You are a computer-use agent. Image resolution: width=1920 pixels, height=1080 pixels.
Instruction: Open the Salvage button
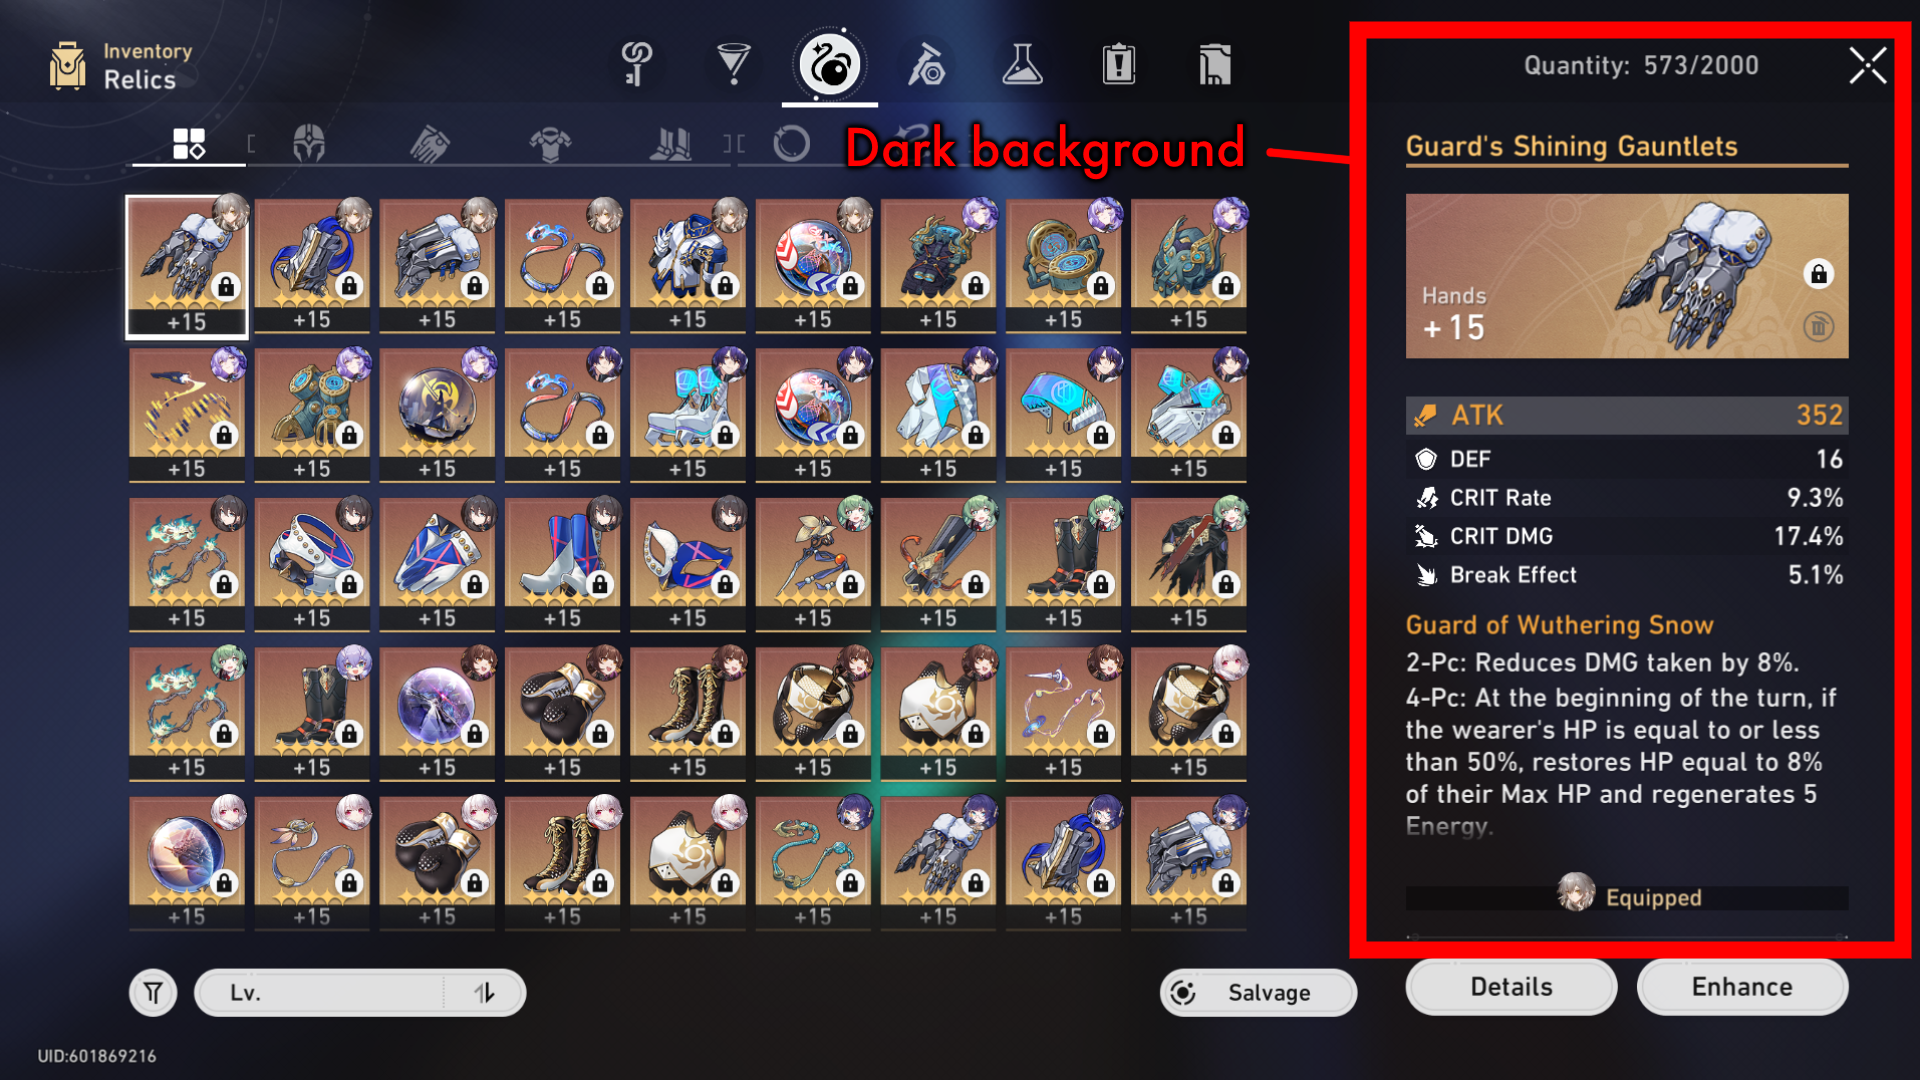(x=1258, y=993)
